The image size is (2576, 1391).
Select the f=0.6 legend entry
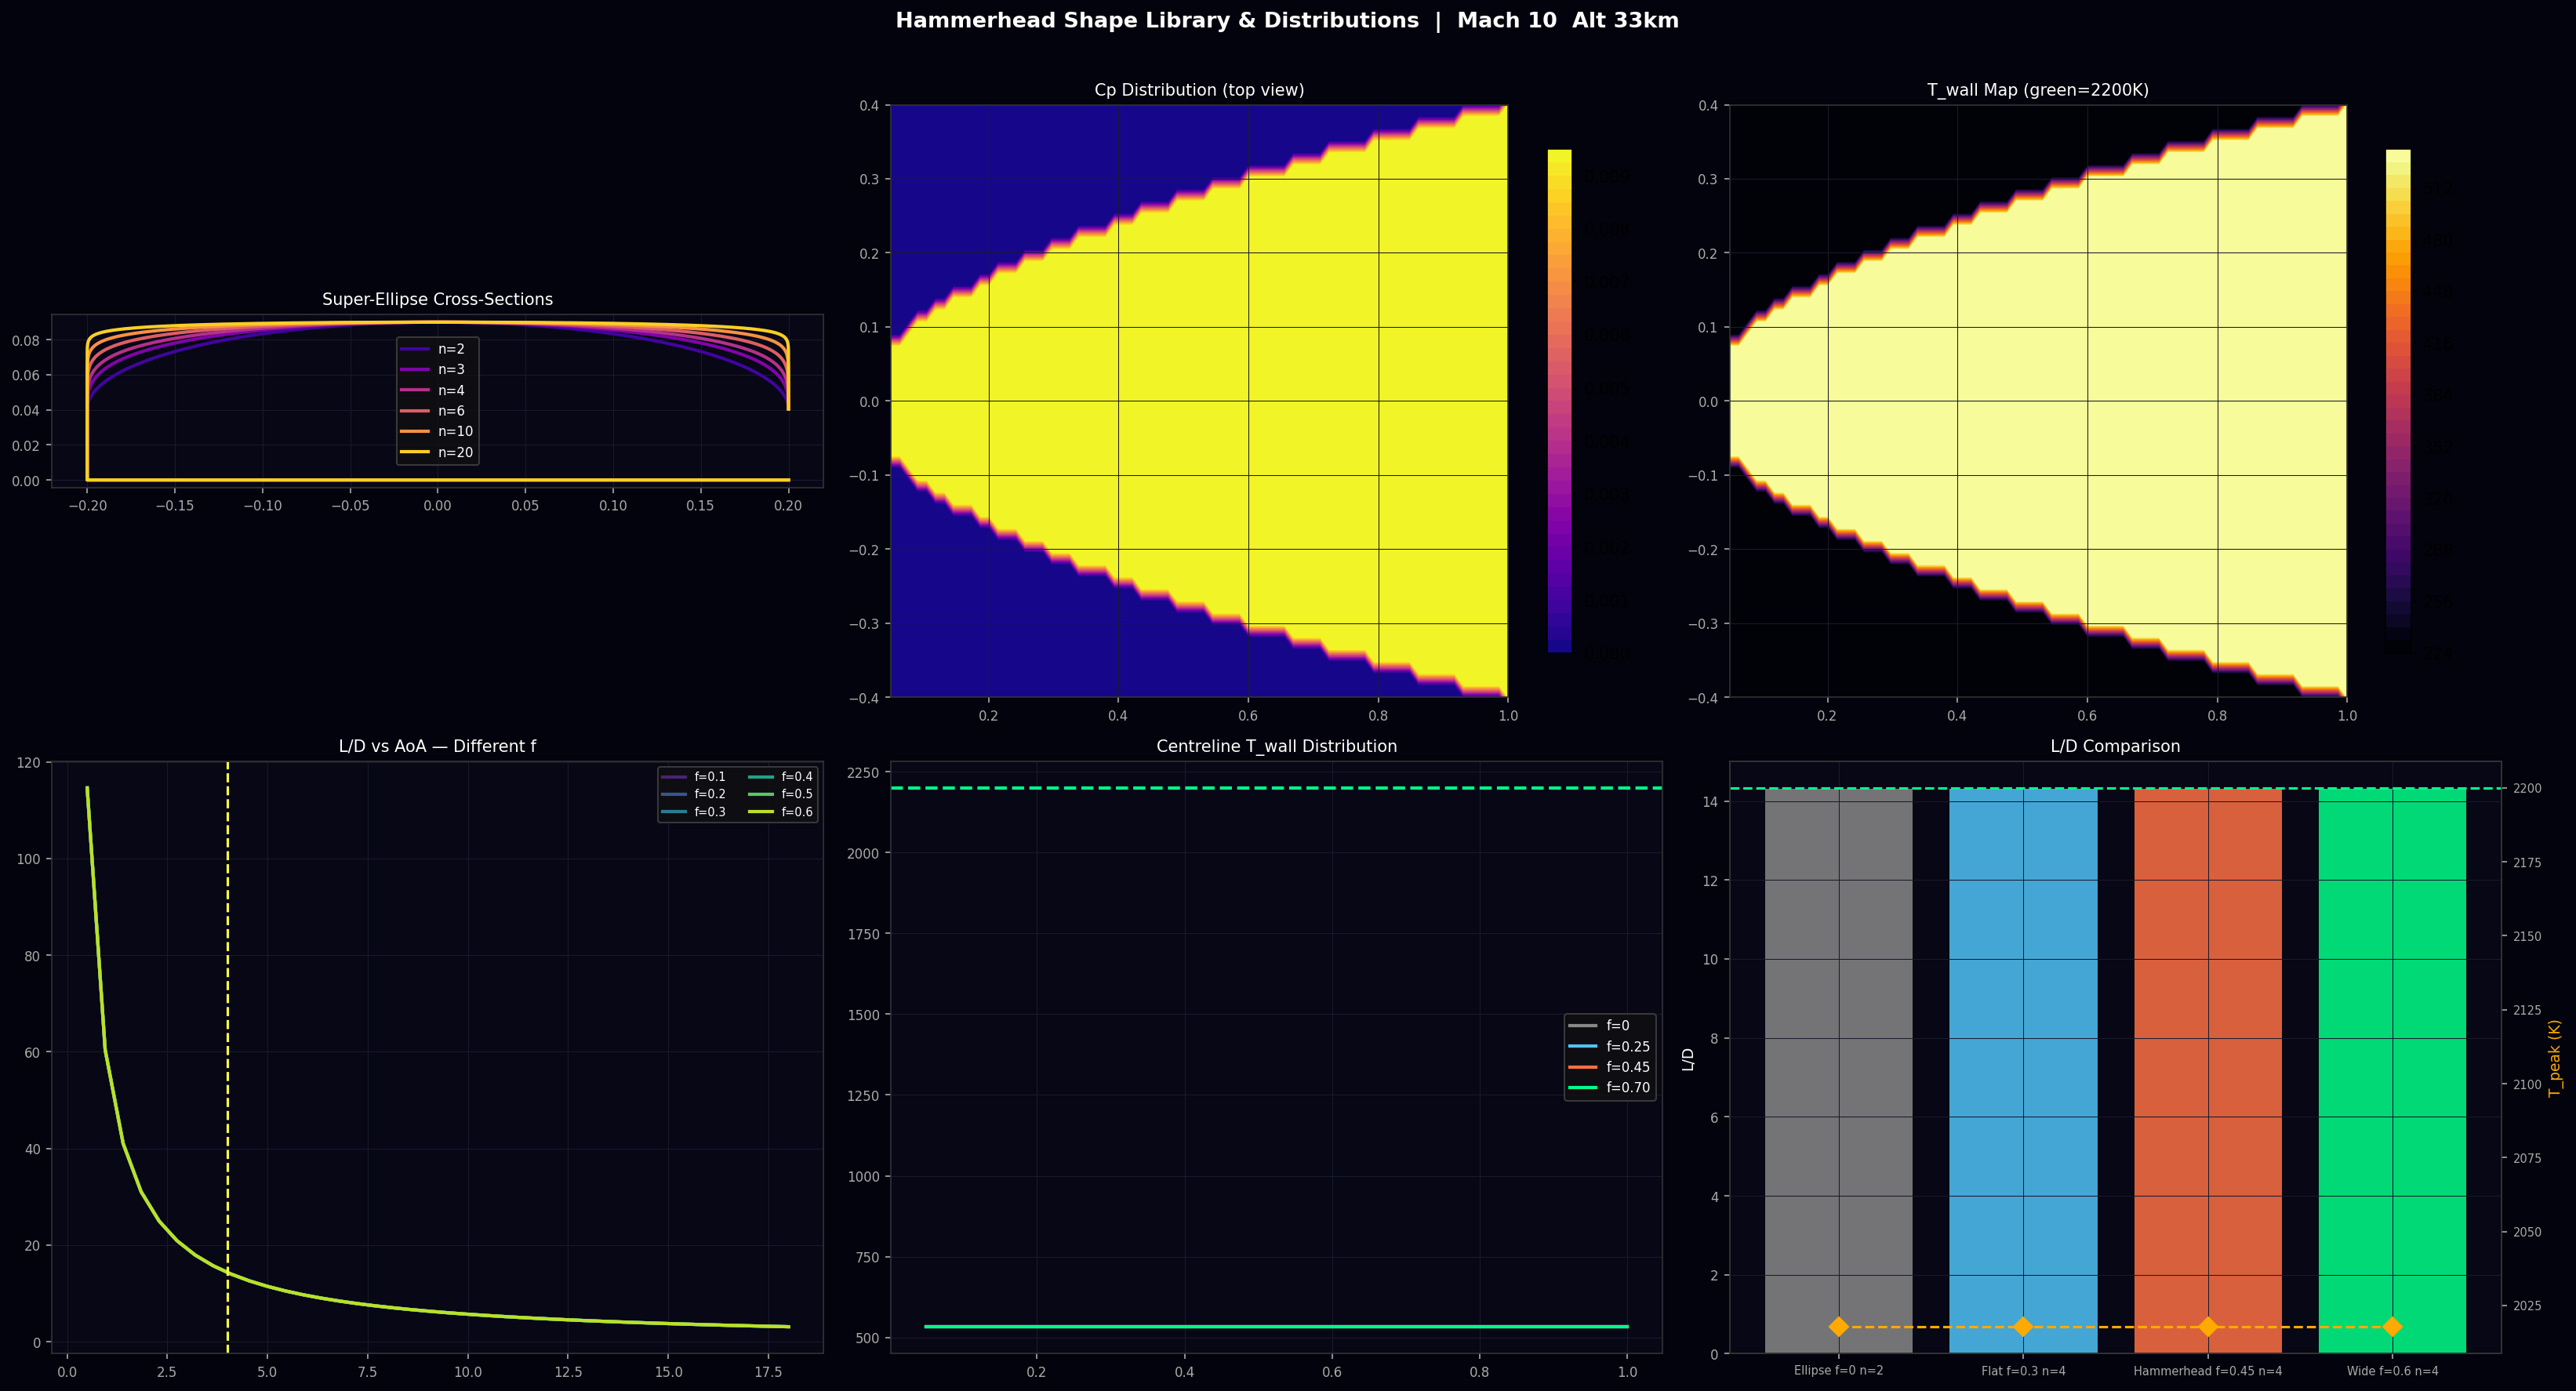(x=781, y=812)
